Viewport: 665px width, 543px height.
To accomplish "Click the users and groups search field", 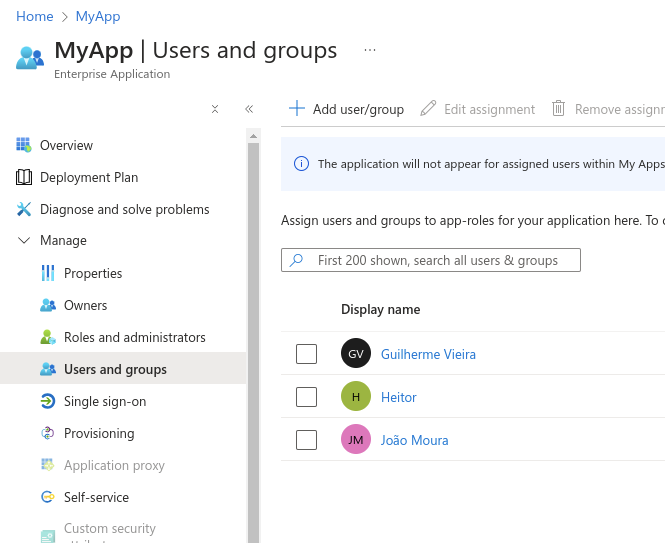I will 431,260.
